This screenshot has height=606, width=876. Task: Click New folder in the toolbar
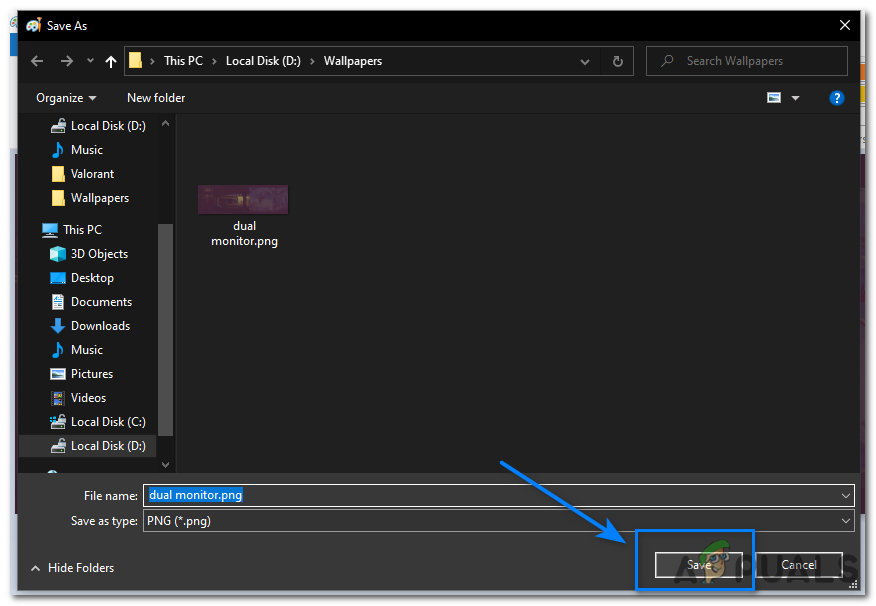coord(156,98)
